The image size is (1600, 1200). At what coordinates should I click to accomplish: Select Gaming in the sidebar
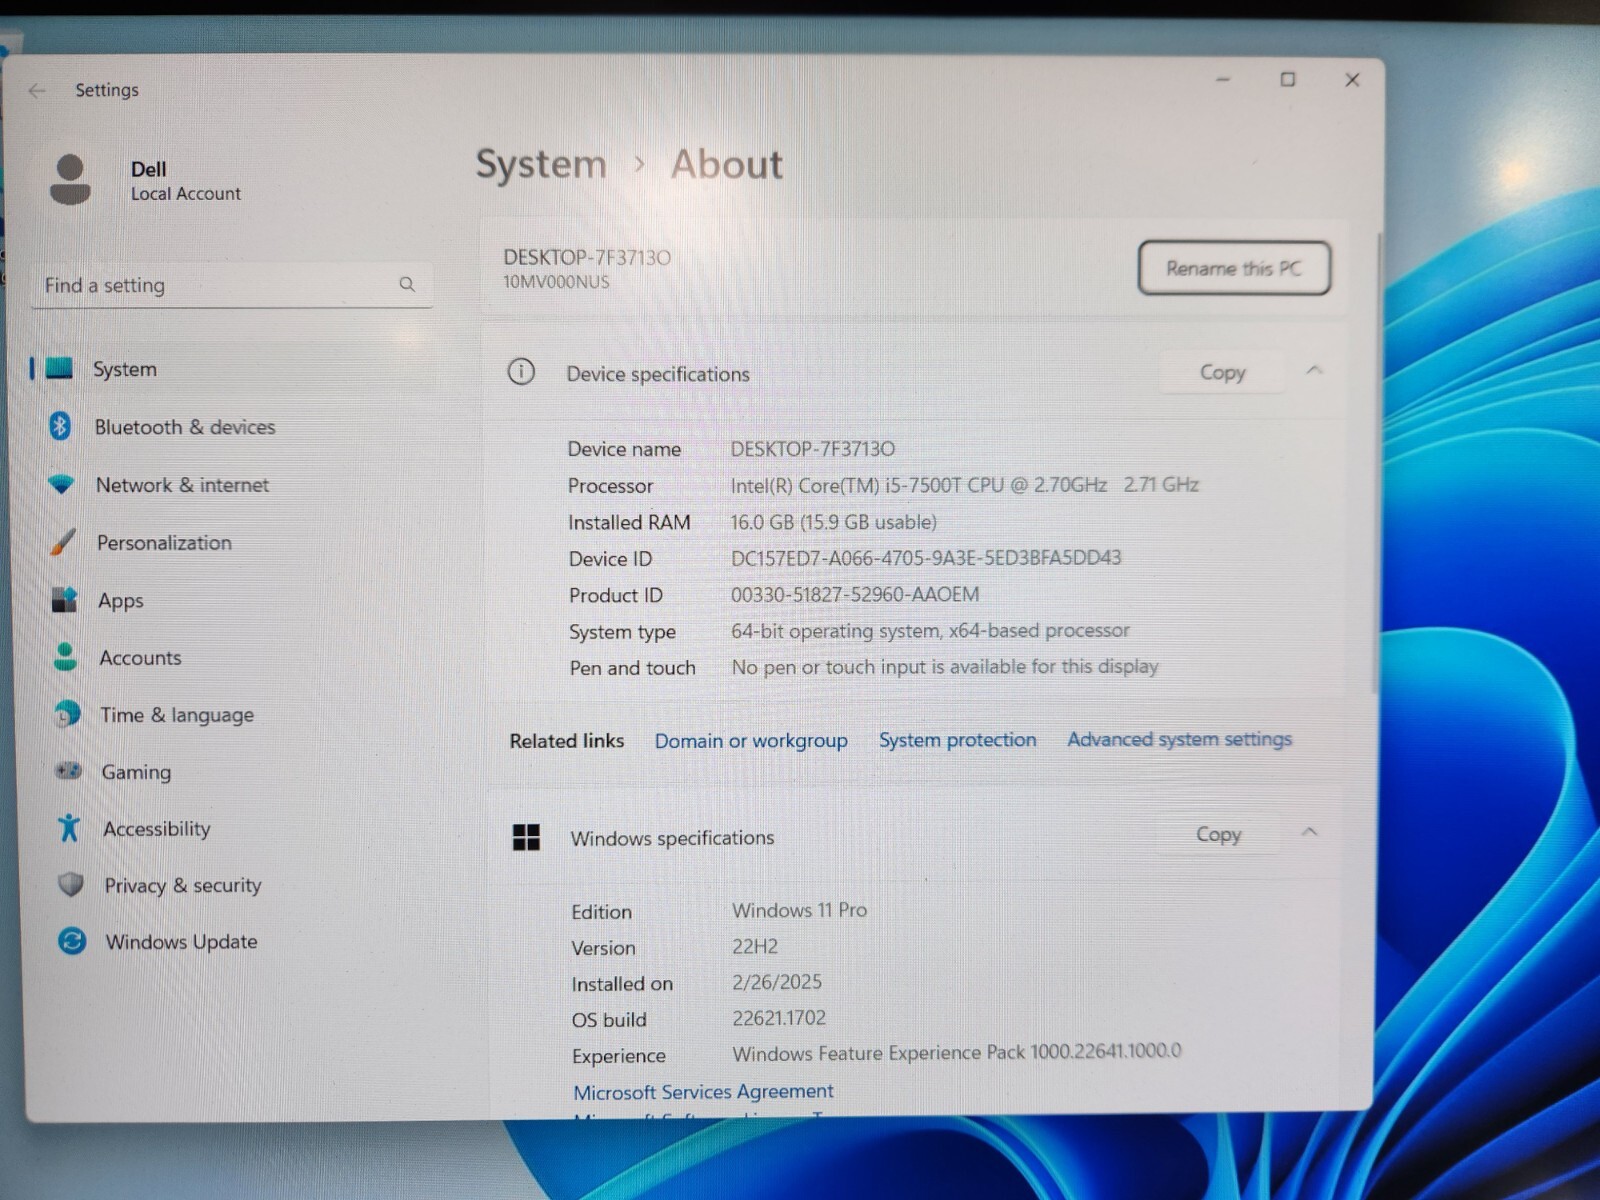136,772
